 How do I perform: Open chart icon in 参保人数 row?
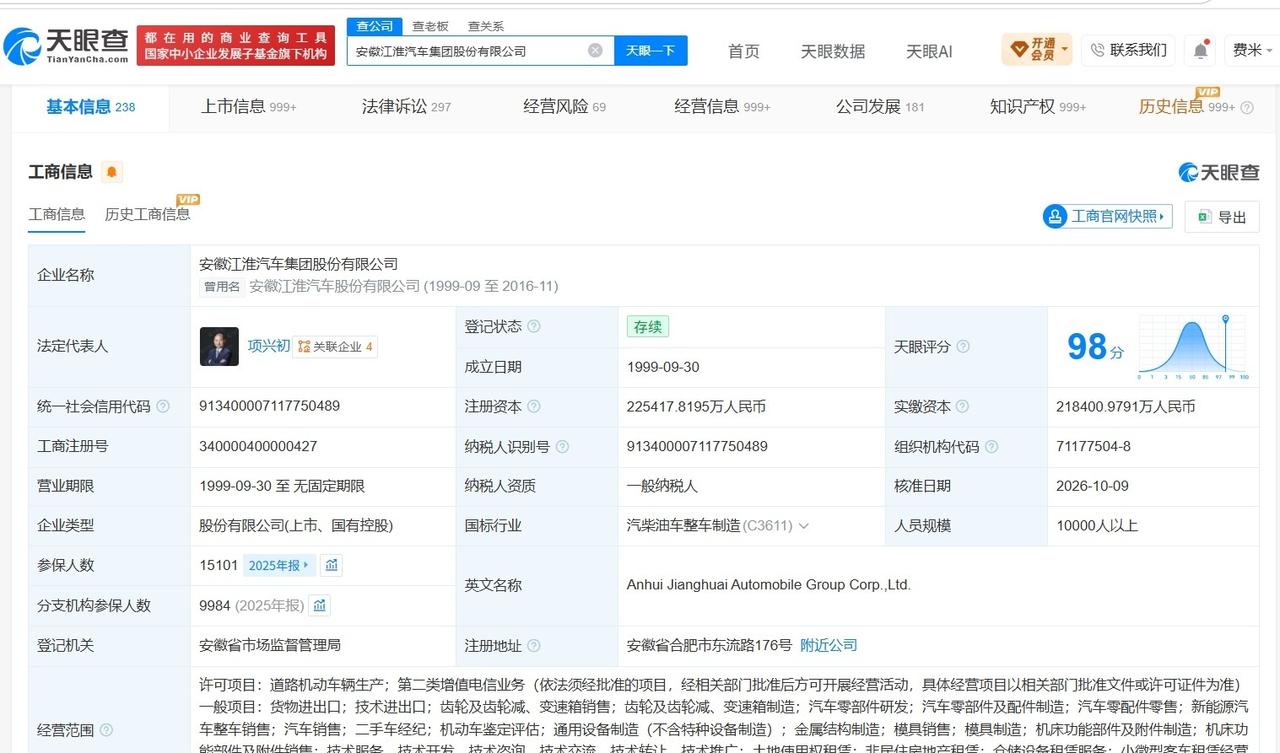(x=332, y=565)
